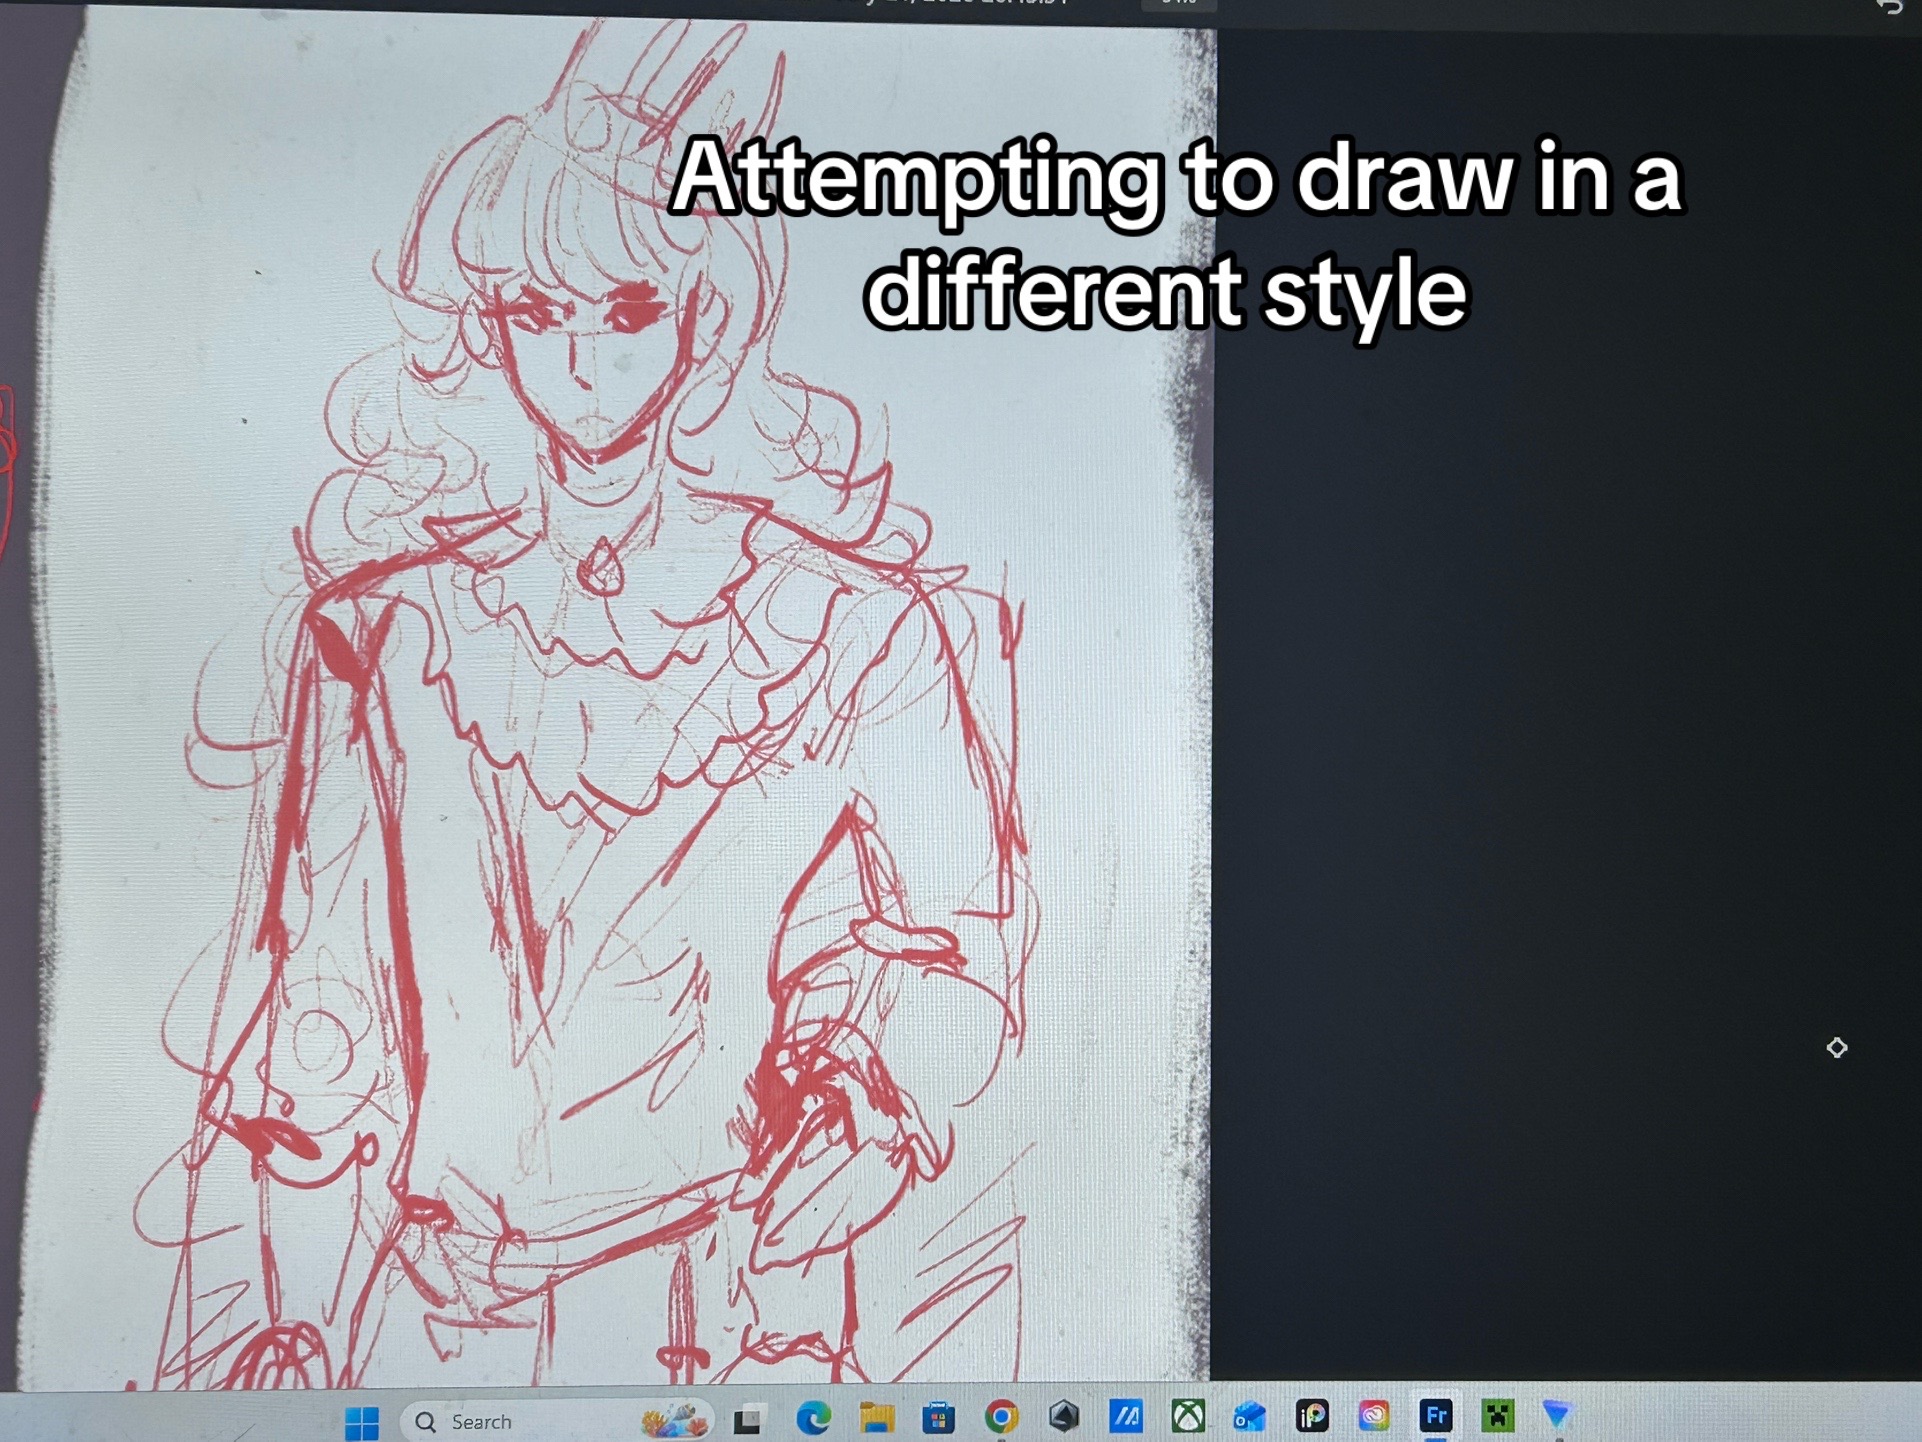Image resolution: width=1922 pixels, height=1442 pixels.
Task: Open Task View from the taskbar
Action: (748, 1419)
